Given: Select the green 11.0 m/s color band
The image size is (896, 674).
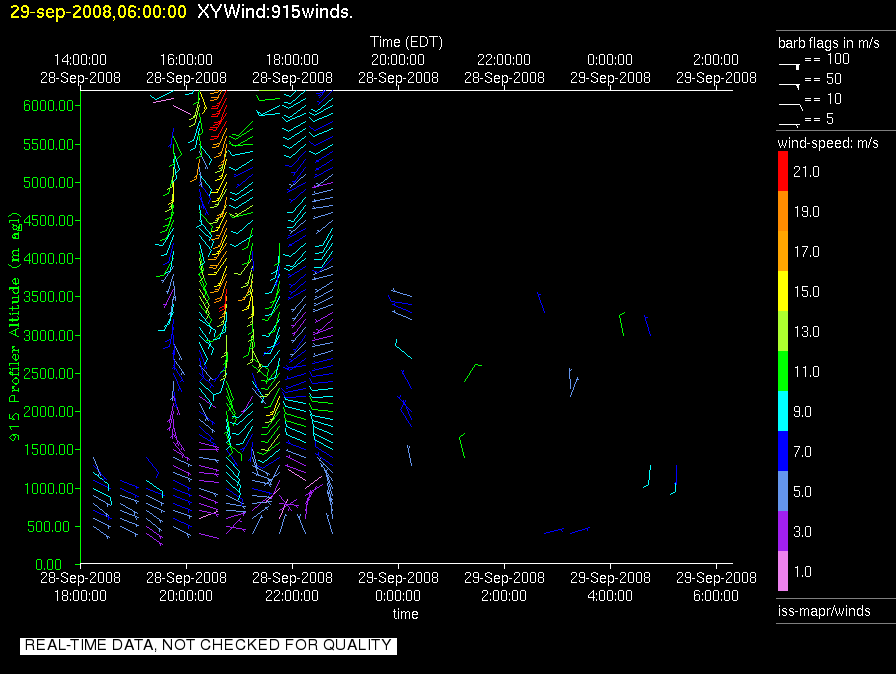Looking at the screenshot, I should click(783, 371).
